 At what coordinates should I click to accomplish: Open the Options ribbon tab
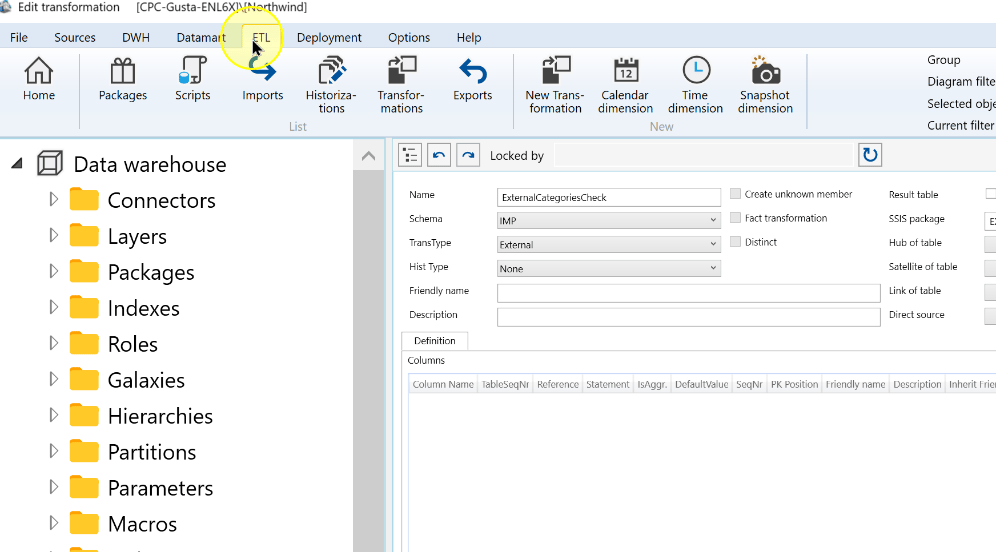click(x=409, y=37)
